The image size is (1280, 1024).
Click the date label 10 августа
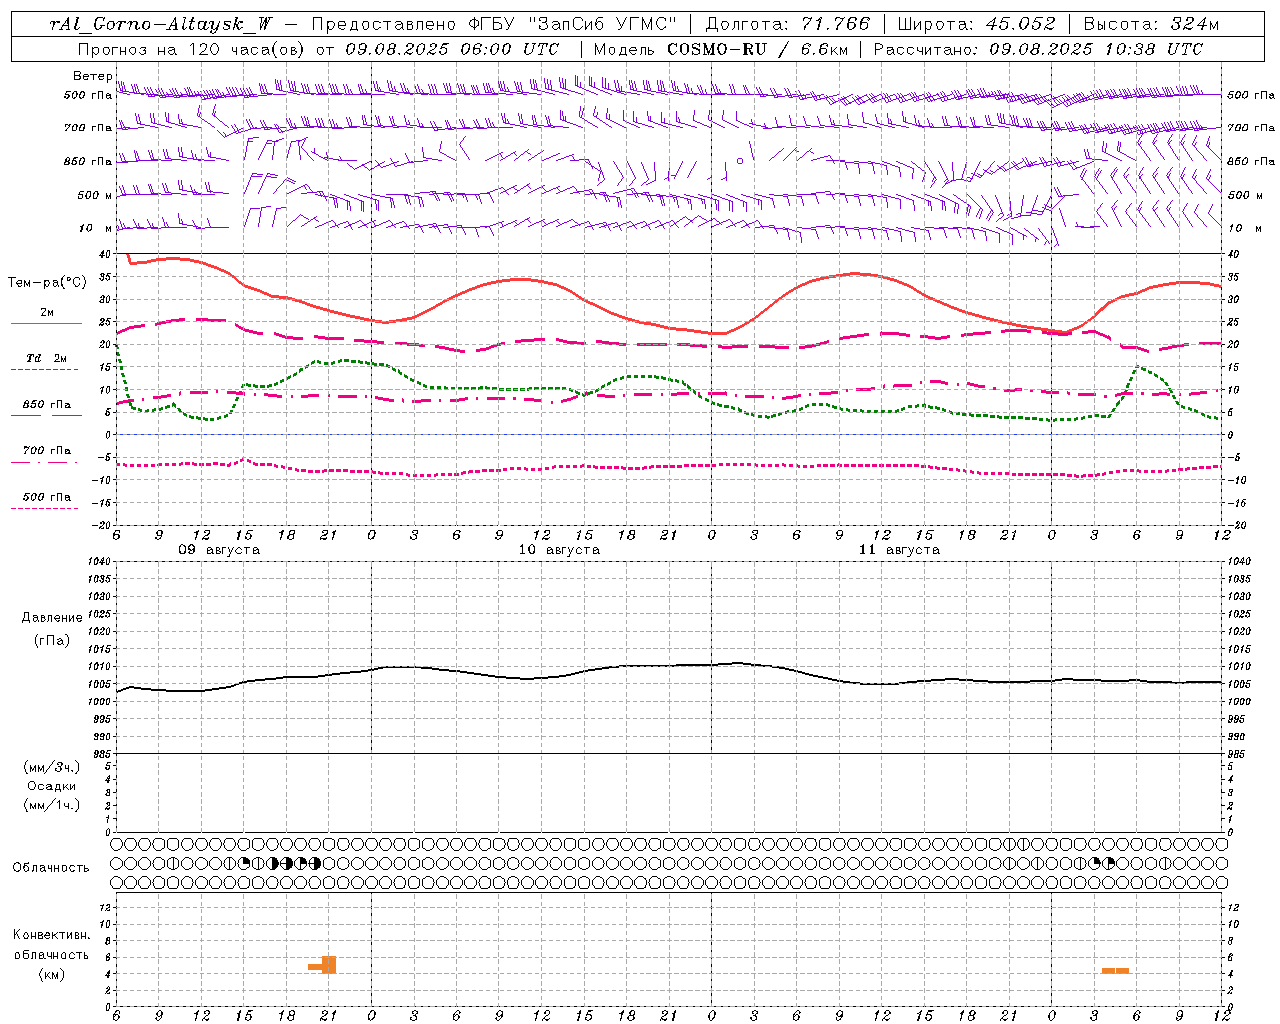click(x=559, y=550)
